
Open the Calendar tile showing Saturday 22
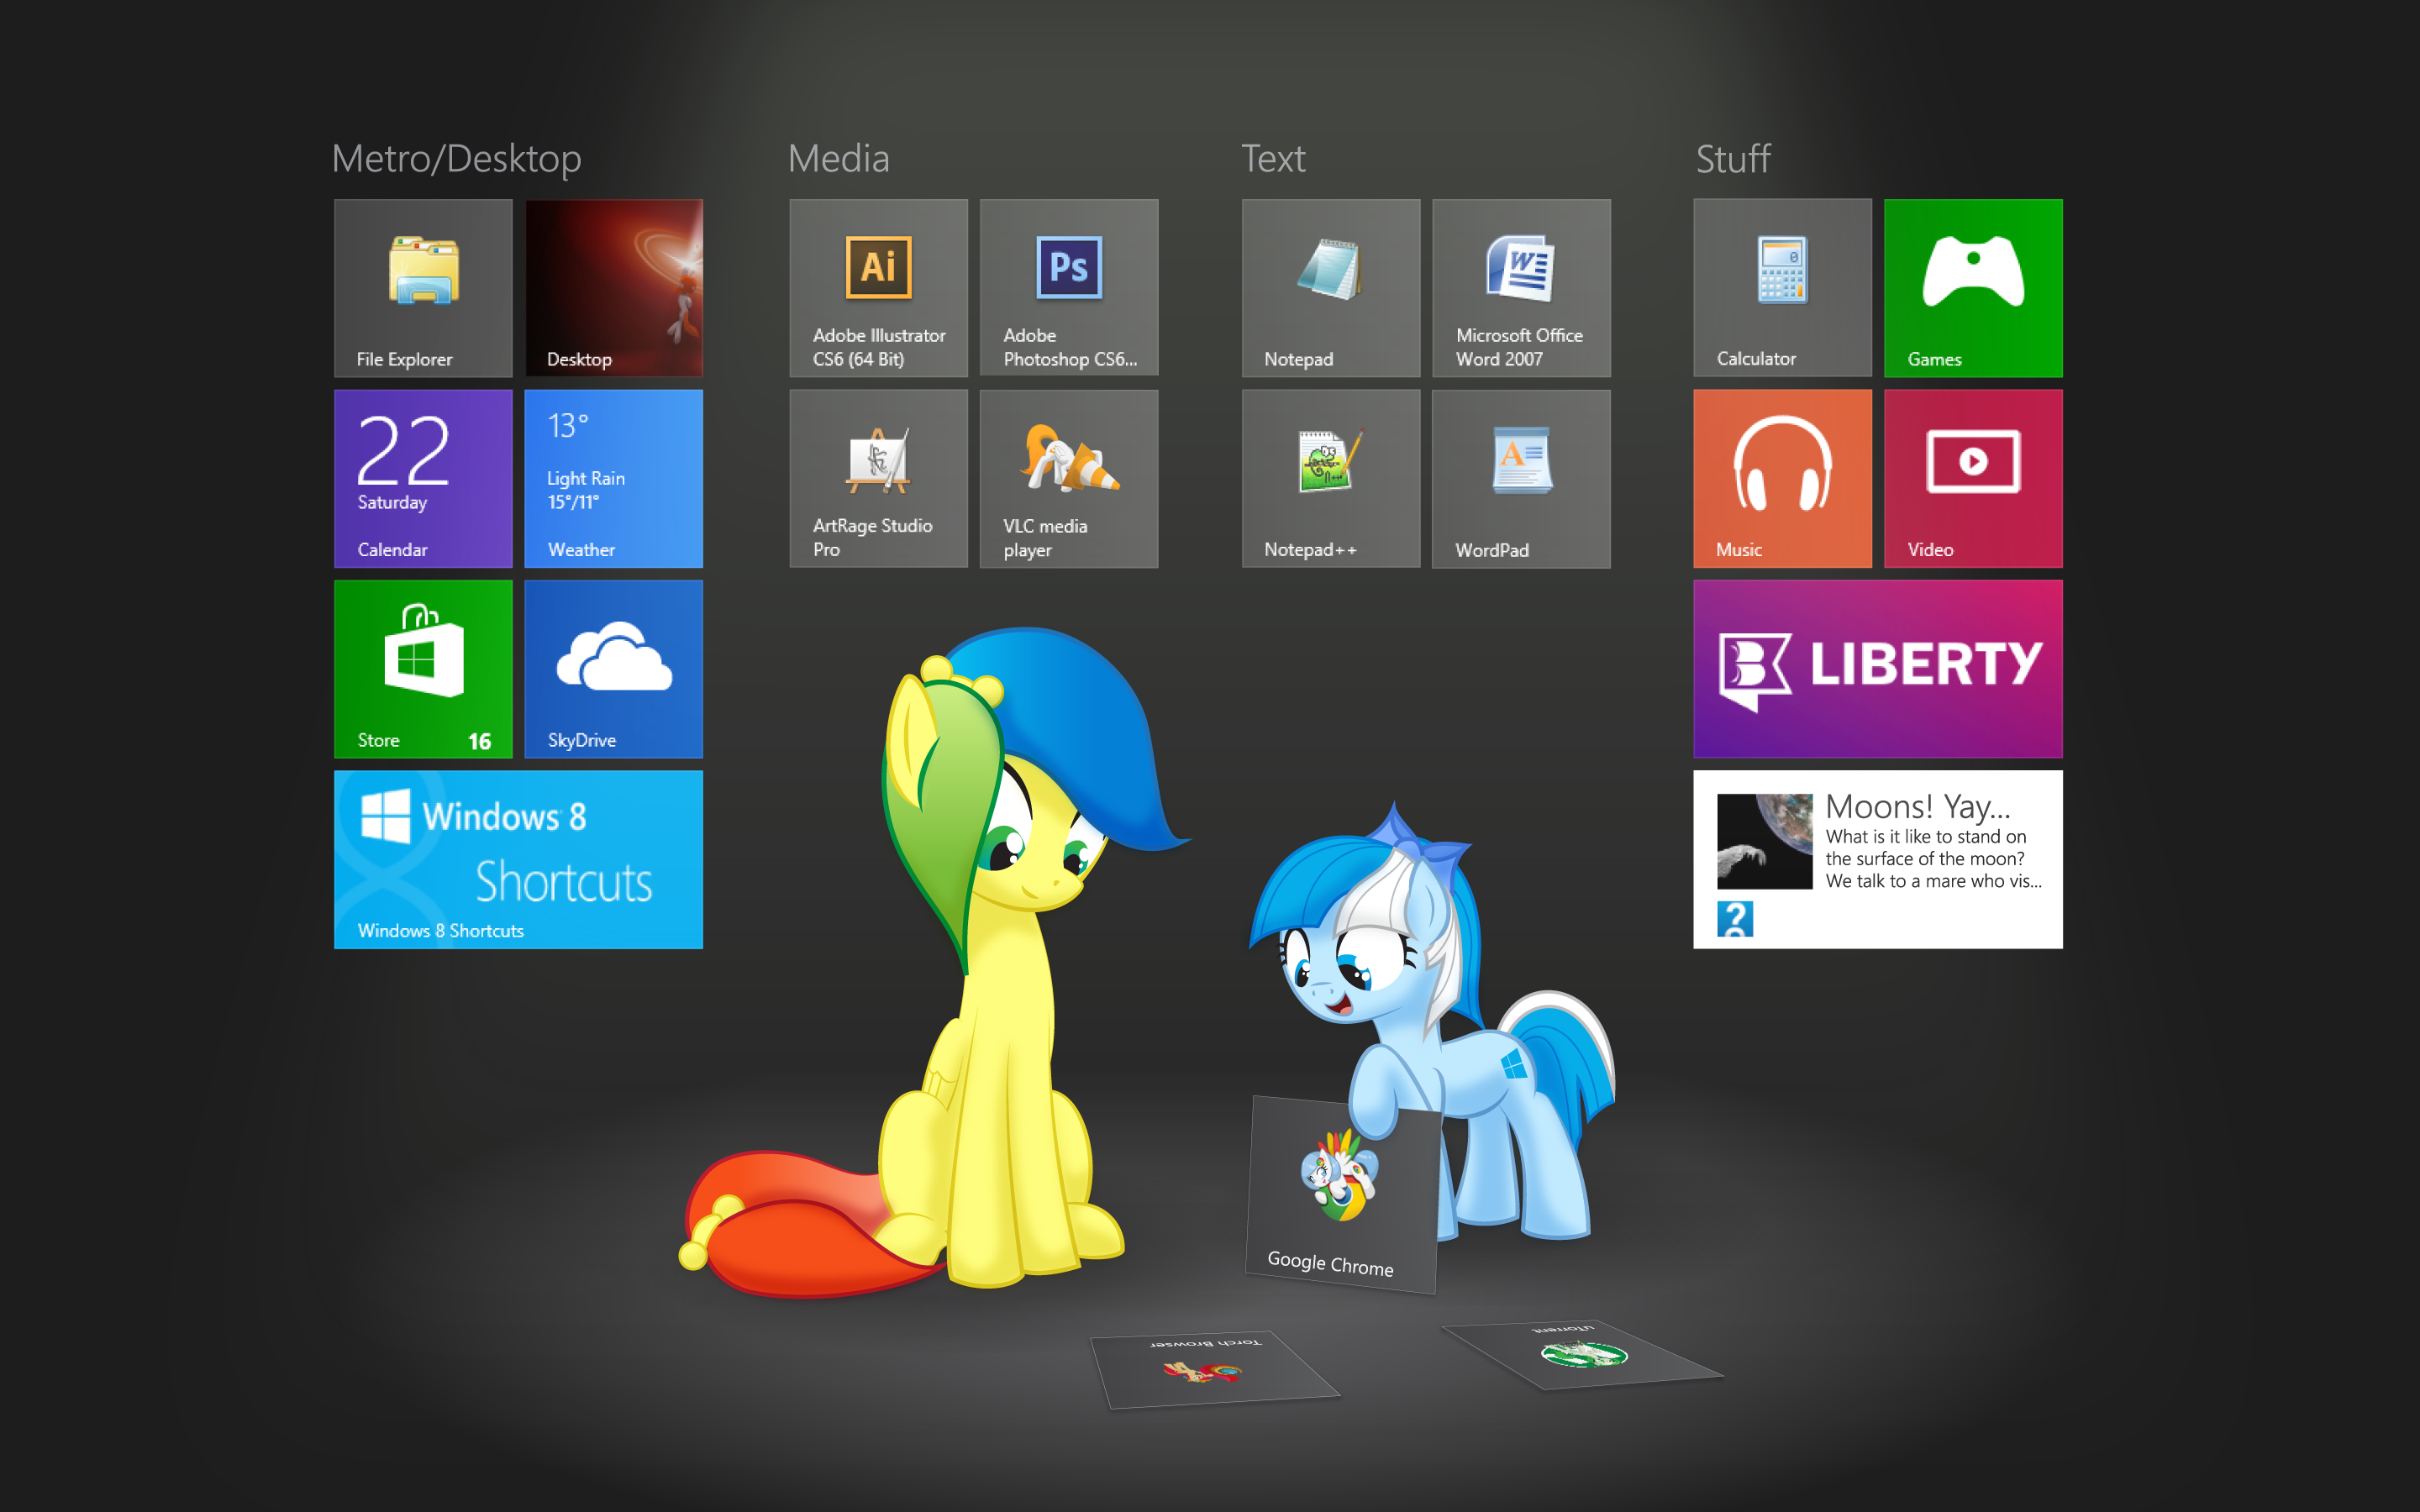coord(423,479)
